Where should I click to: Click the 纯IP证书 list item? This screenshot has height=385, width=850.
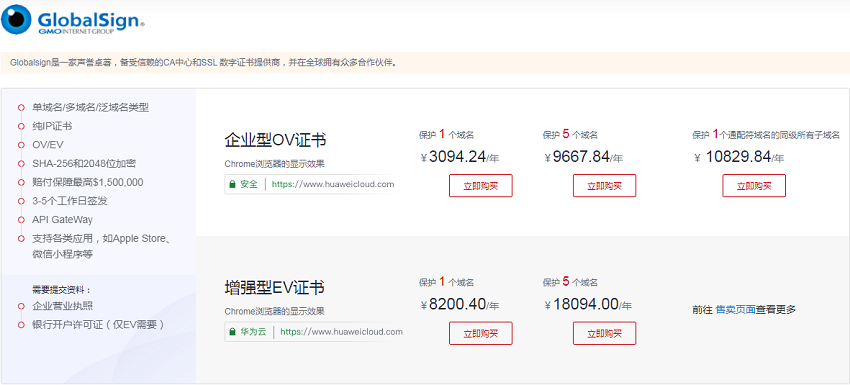[52, 126]
